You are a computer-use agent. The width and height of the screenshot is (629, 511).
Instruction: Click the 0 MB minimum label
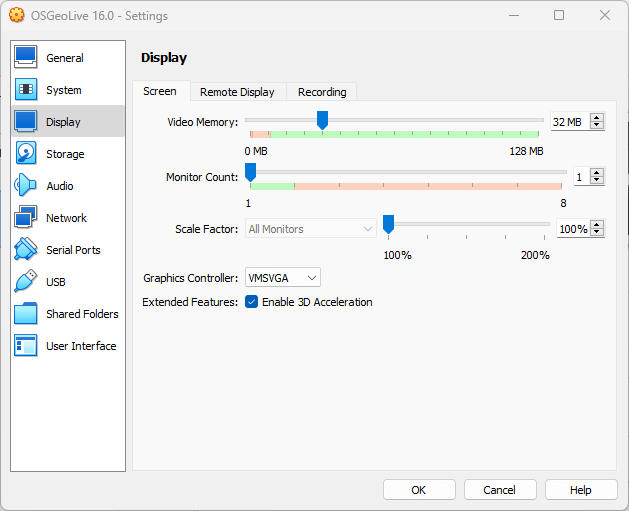(256, 151)
